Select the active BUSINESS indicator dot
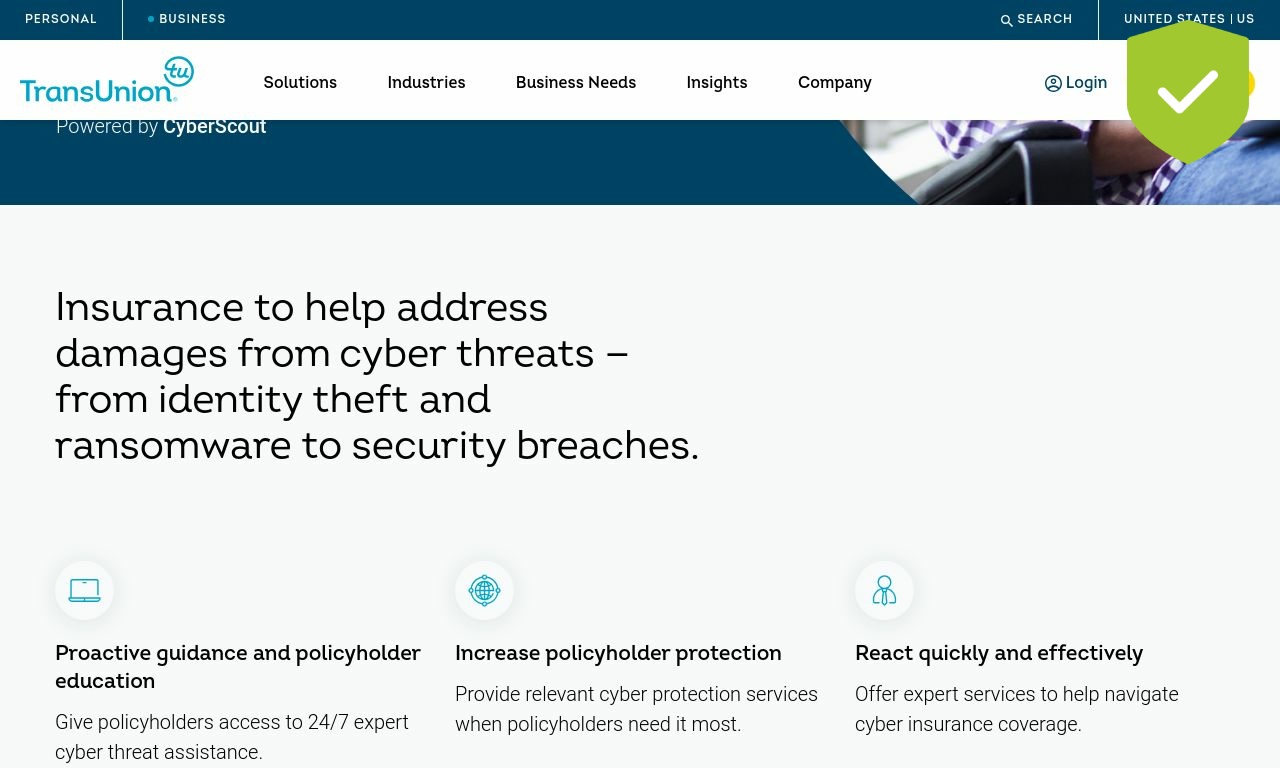1280x768 pixels. coord(151,18)
